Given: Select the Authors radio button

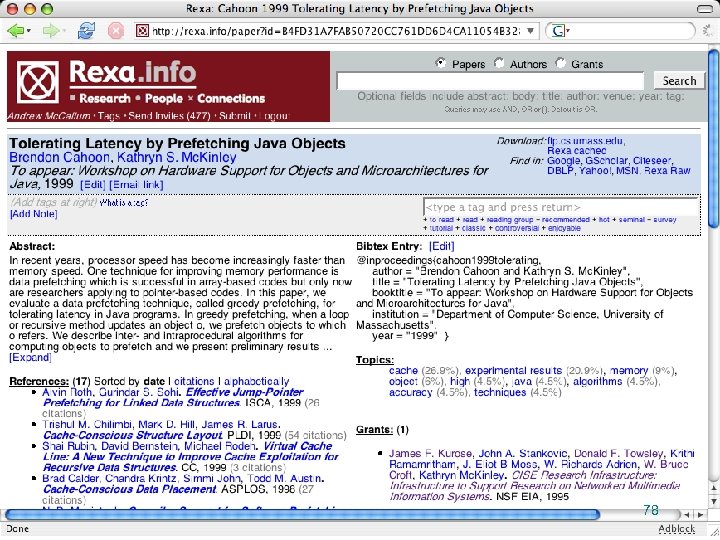Looking at the screenshot, I should [499, 63].
